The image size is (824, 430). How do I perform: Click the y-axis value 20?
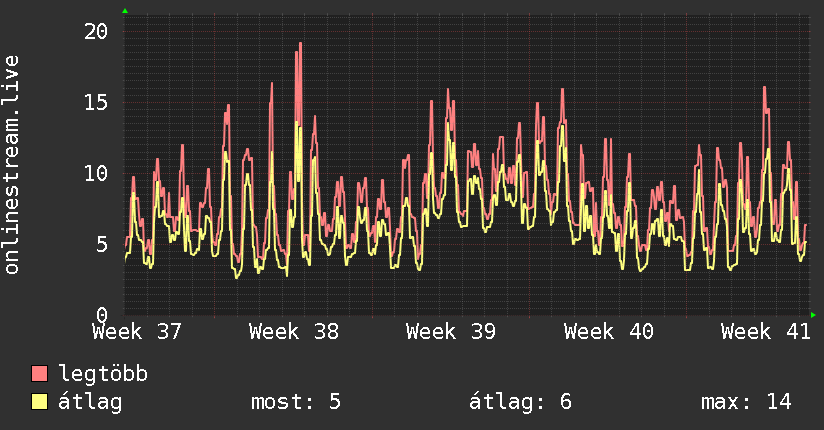point(96,32)
